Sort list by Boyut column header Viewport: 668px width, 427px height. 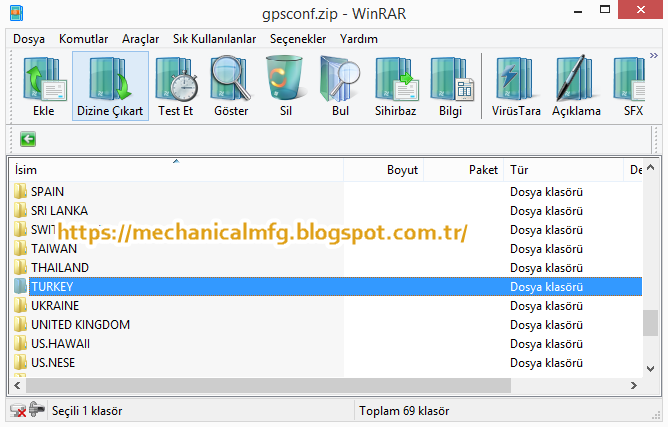[383, 170]
